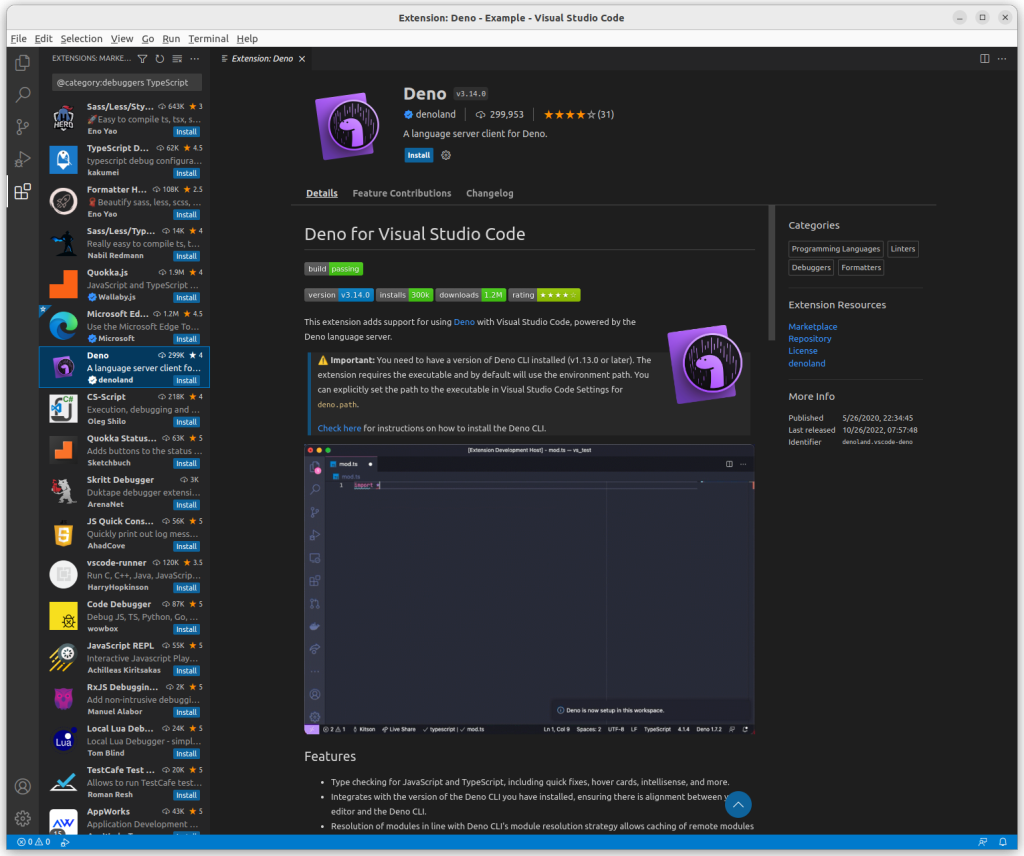The height and width of the screenshot is (856, 1024).
Task: Open the More Actions ellipsis in Extensions panel
Action: coord(194,59)
